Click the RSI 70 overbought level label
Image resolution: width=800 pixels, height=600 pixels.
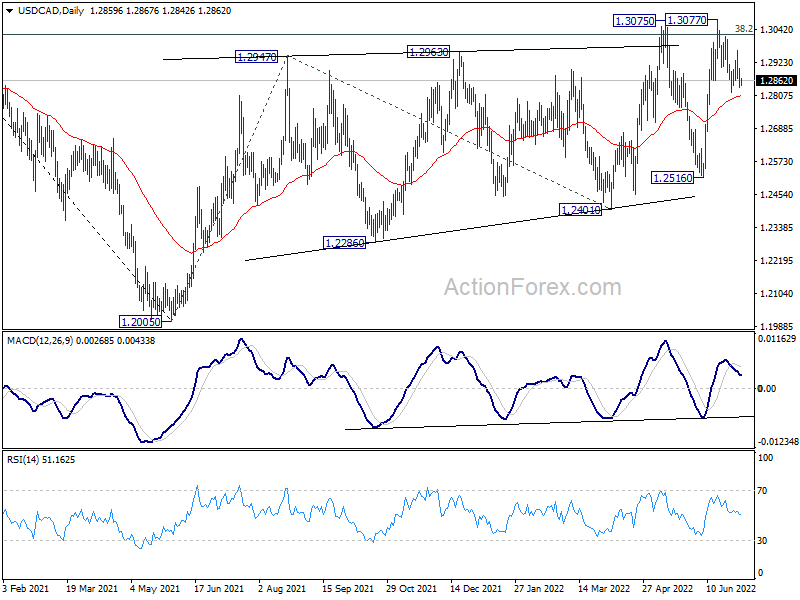click(762, 491)
